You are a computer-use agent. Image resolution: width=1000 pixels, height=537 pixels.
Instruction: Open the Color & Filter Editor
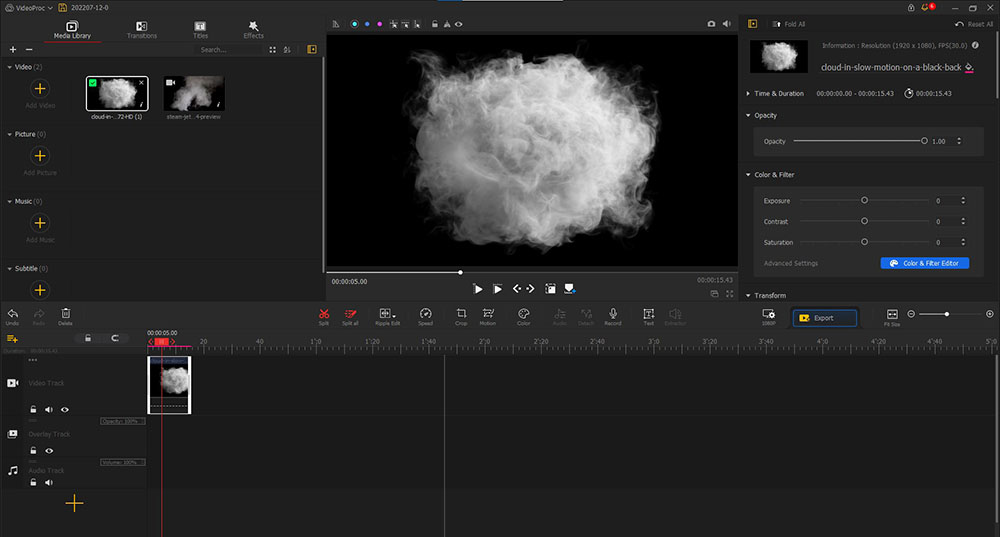point(925,263)
